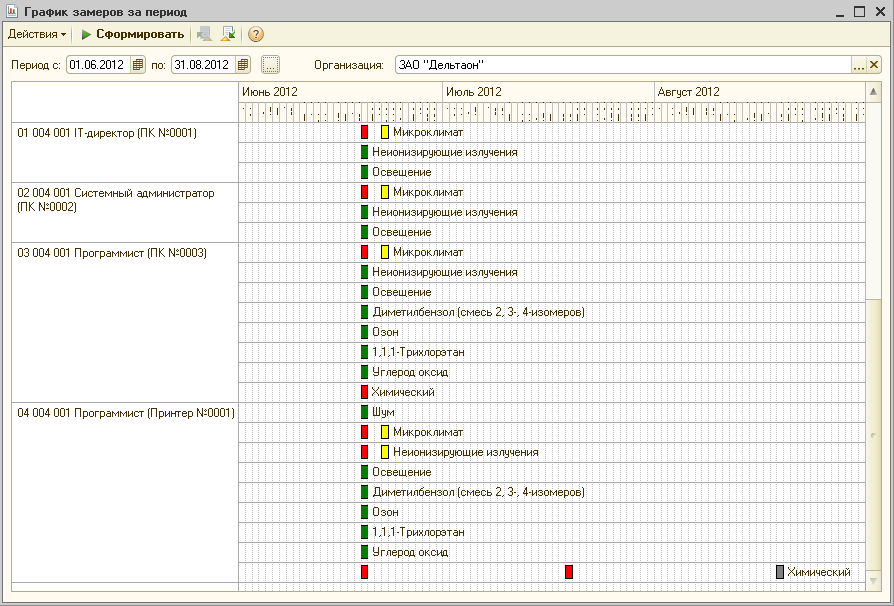
Task: Open the Действия dropdown menu
Action: click(x=36, y=34)
